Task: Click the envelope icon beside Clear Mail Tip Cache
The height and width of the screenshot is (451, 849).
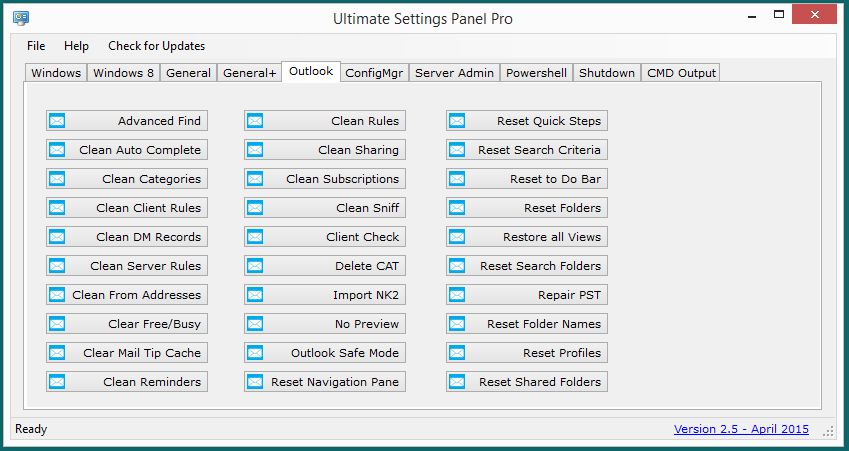Action: tap(57, 352)
